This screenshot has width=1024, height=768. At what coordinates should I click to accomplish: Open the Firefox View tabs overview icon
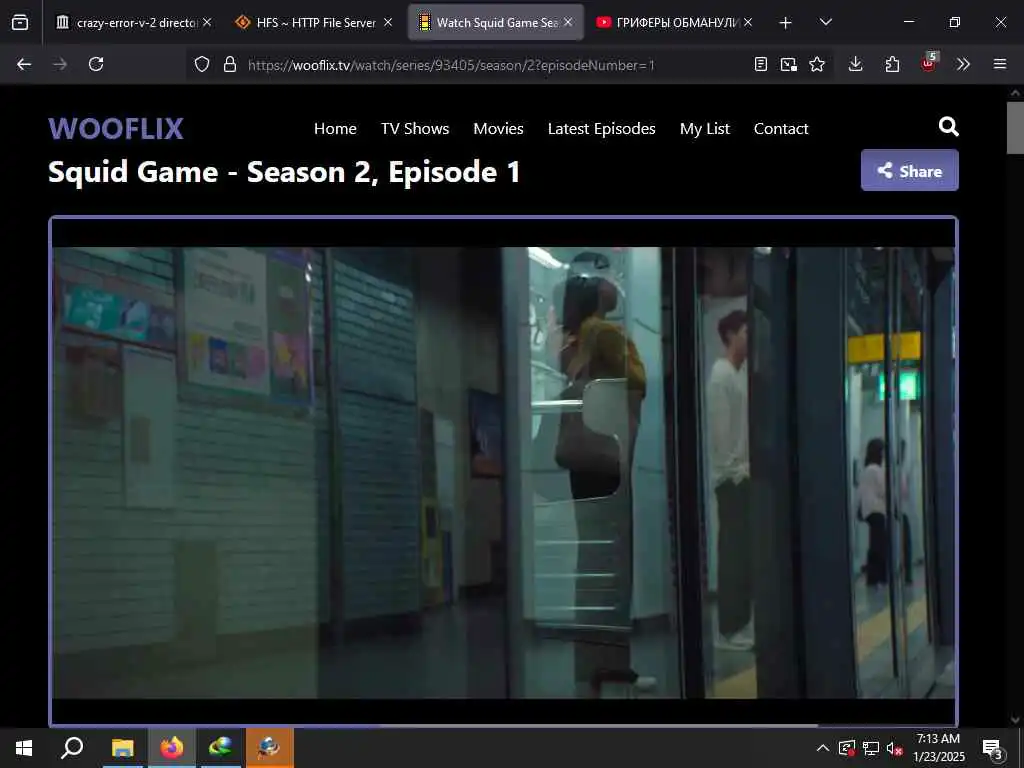[20, 23]
